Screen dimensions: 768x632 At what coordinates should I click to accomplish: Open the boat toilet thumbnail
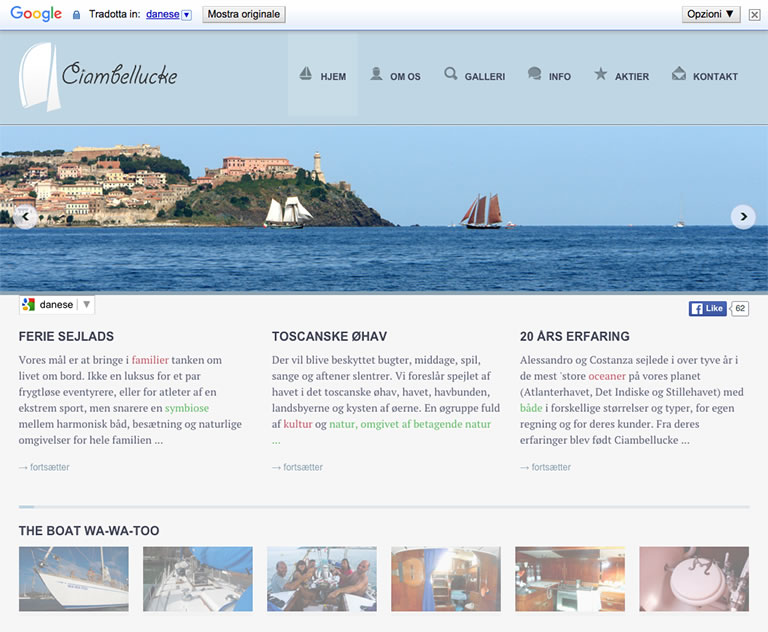click(694, 579)
